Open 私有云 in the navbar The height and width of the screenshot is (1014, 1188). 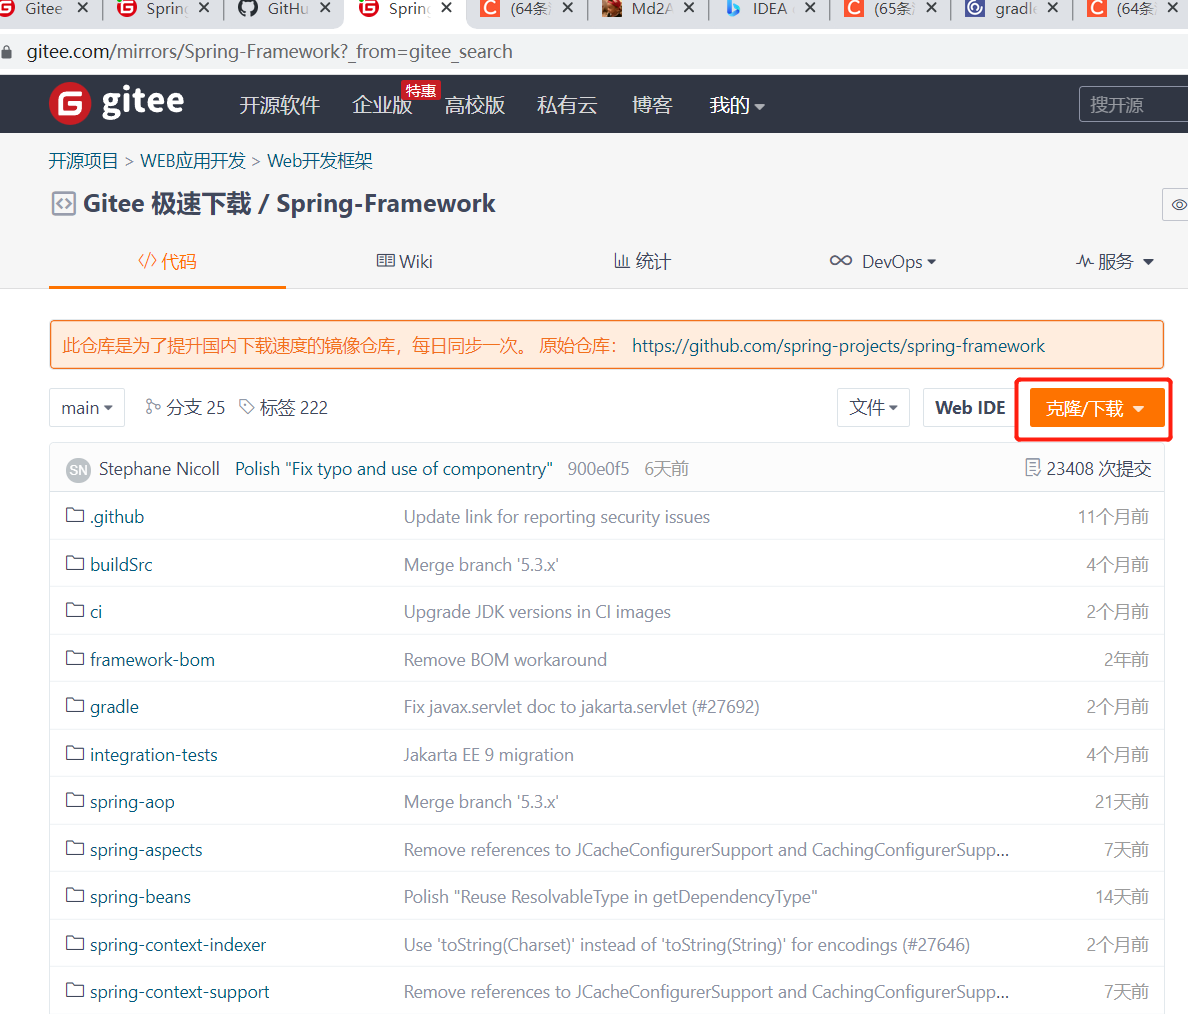pos(567,105)
